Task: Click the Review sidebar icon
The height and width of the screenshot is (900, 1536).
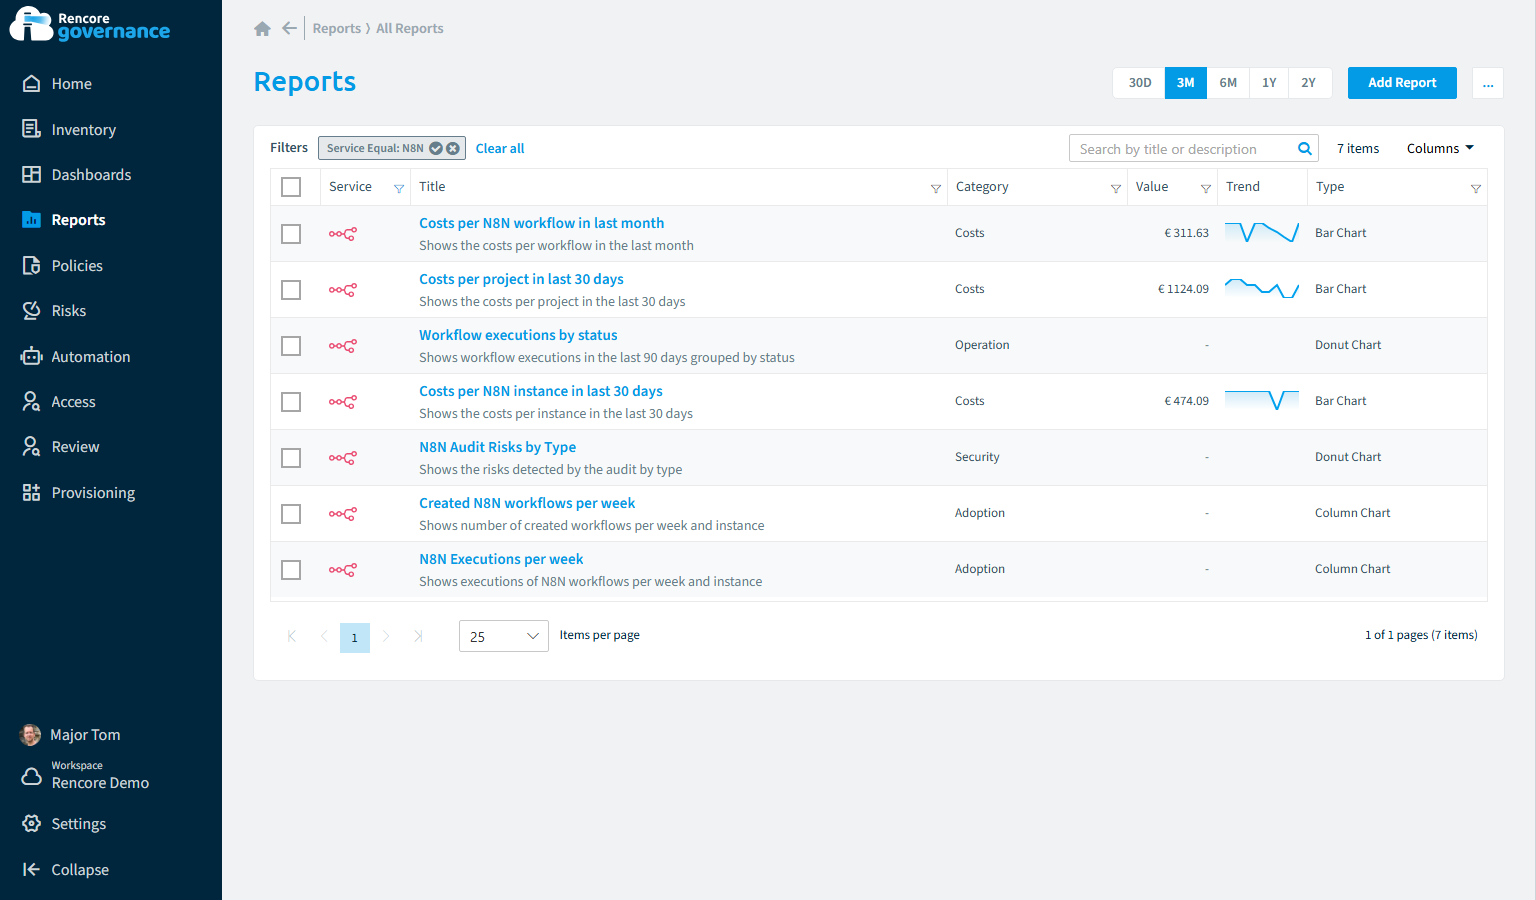Action: tap(32, 447)
